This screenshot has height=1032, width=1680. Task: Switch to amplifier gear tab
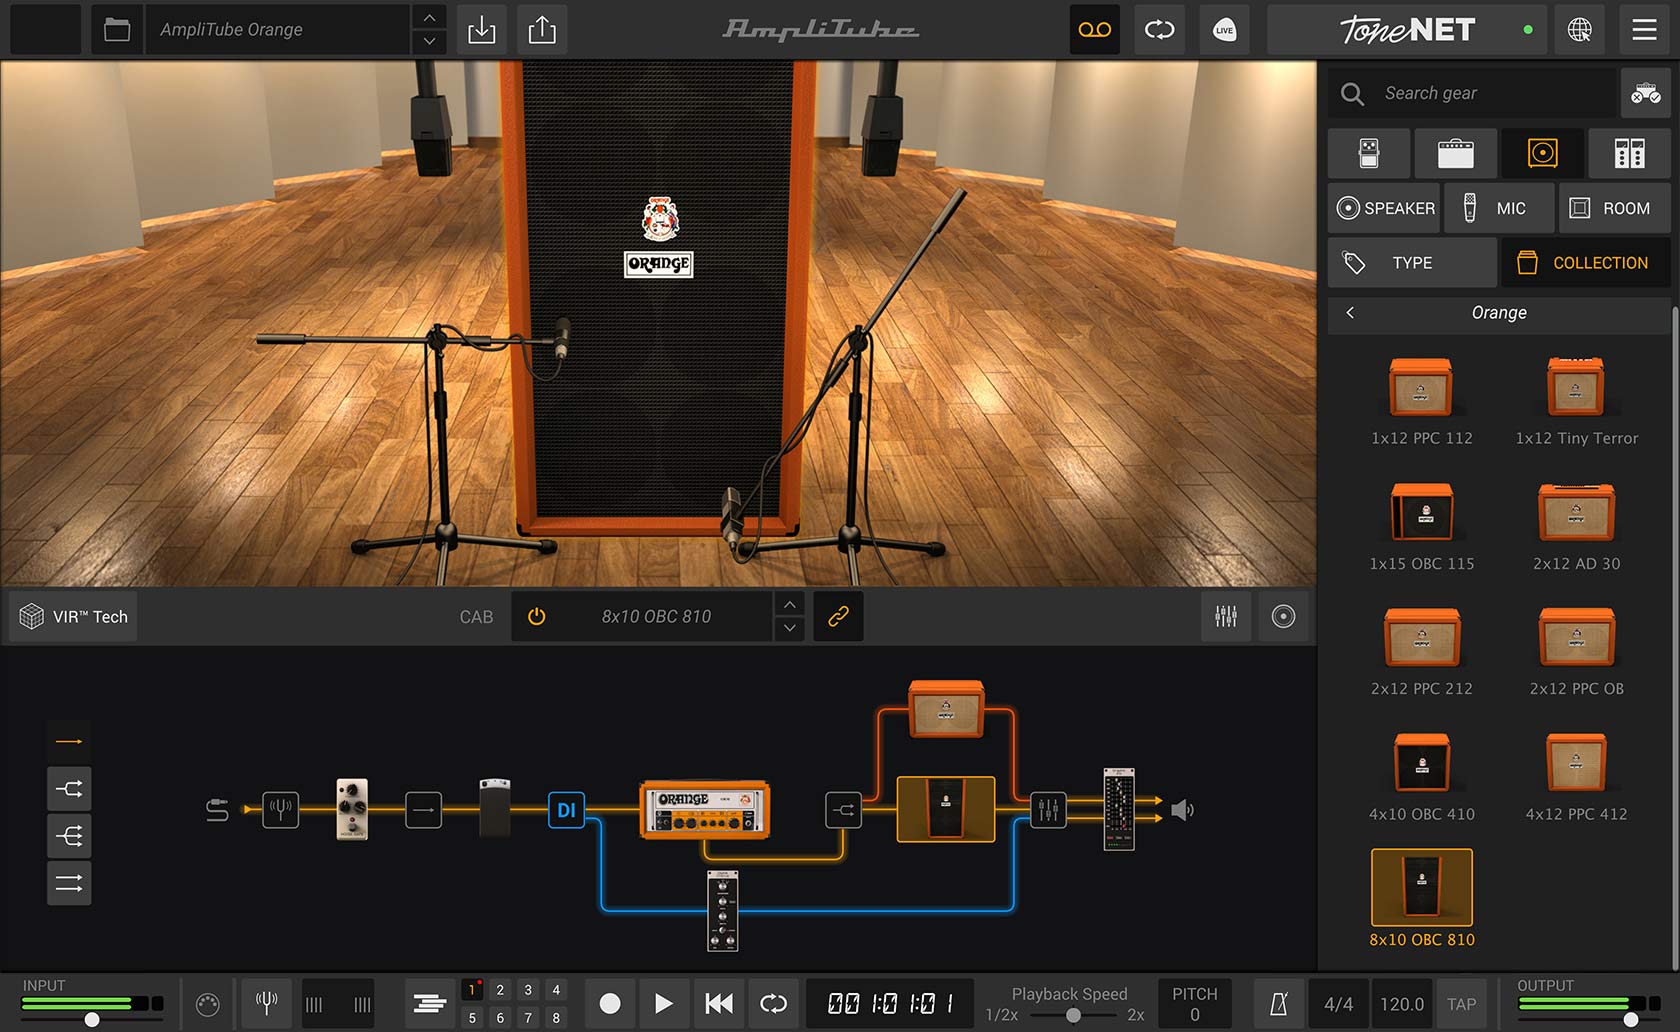point(1455,153)
